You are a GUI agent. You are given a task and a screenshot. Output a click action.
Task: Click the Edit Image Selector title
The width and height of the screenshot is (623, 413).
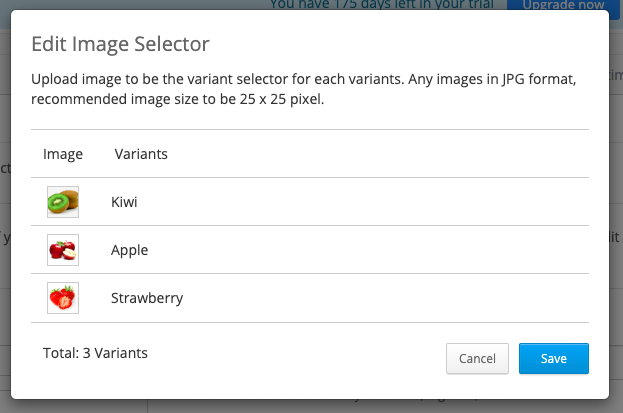coord(120,44)
